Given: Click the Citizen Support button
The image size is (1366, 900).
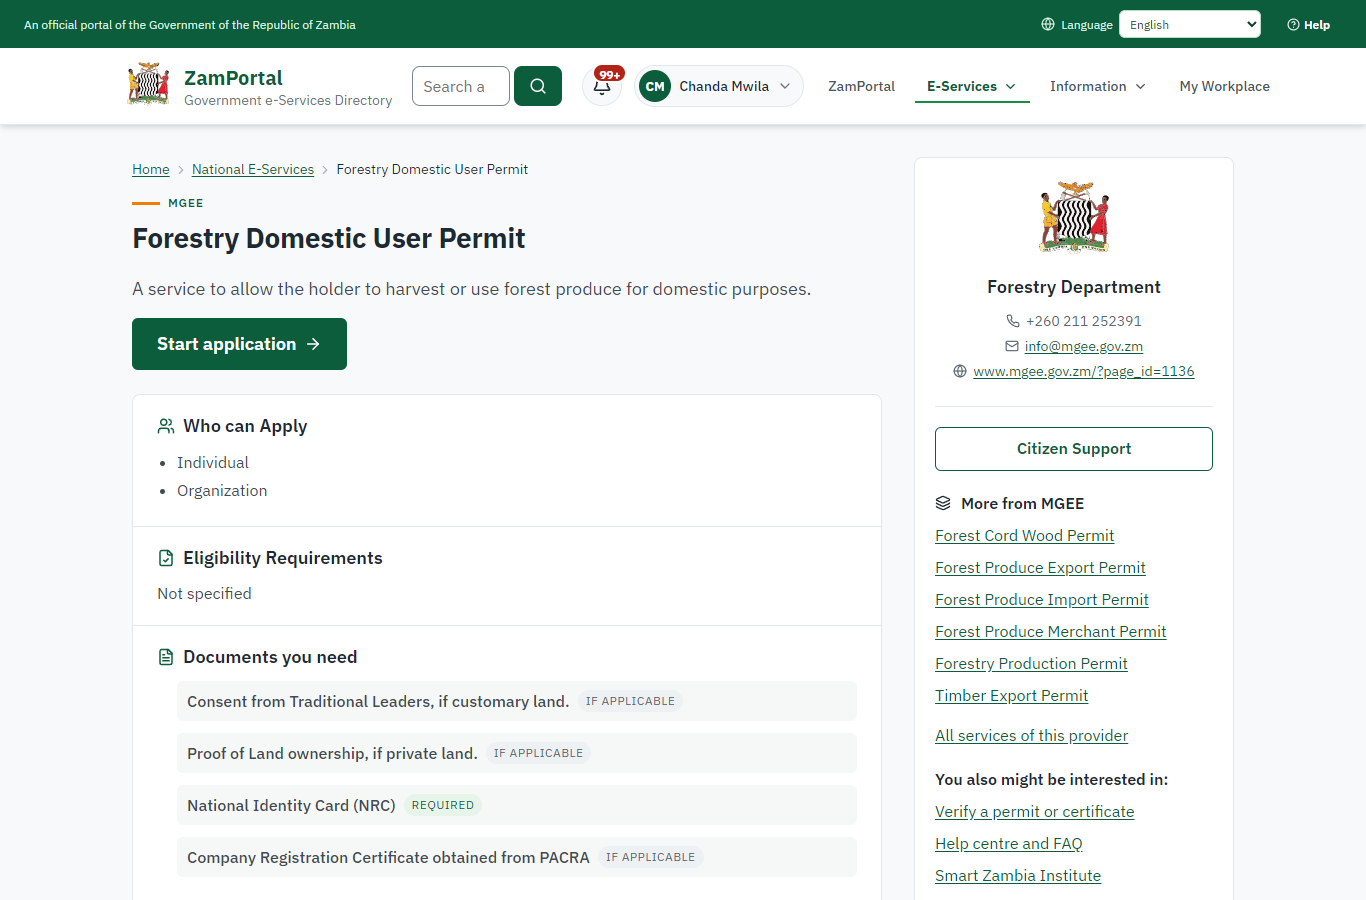Looking at the screenshot, I should click(1074, 449).
